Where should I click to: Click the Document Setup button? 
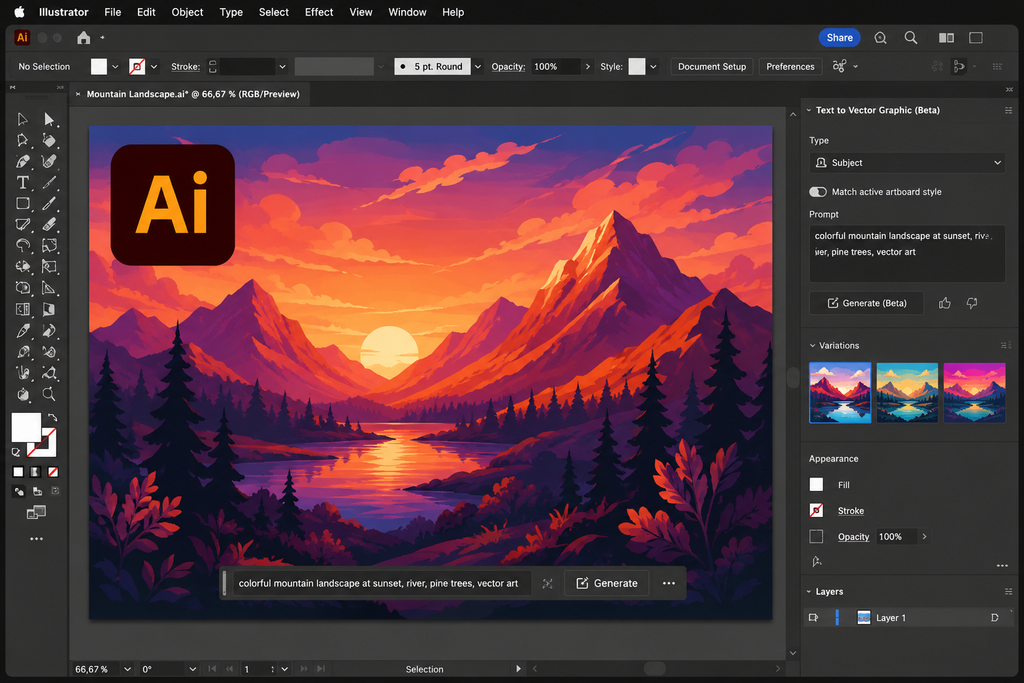(x=712, y=67)
